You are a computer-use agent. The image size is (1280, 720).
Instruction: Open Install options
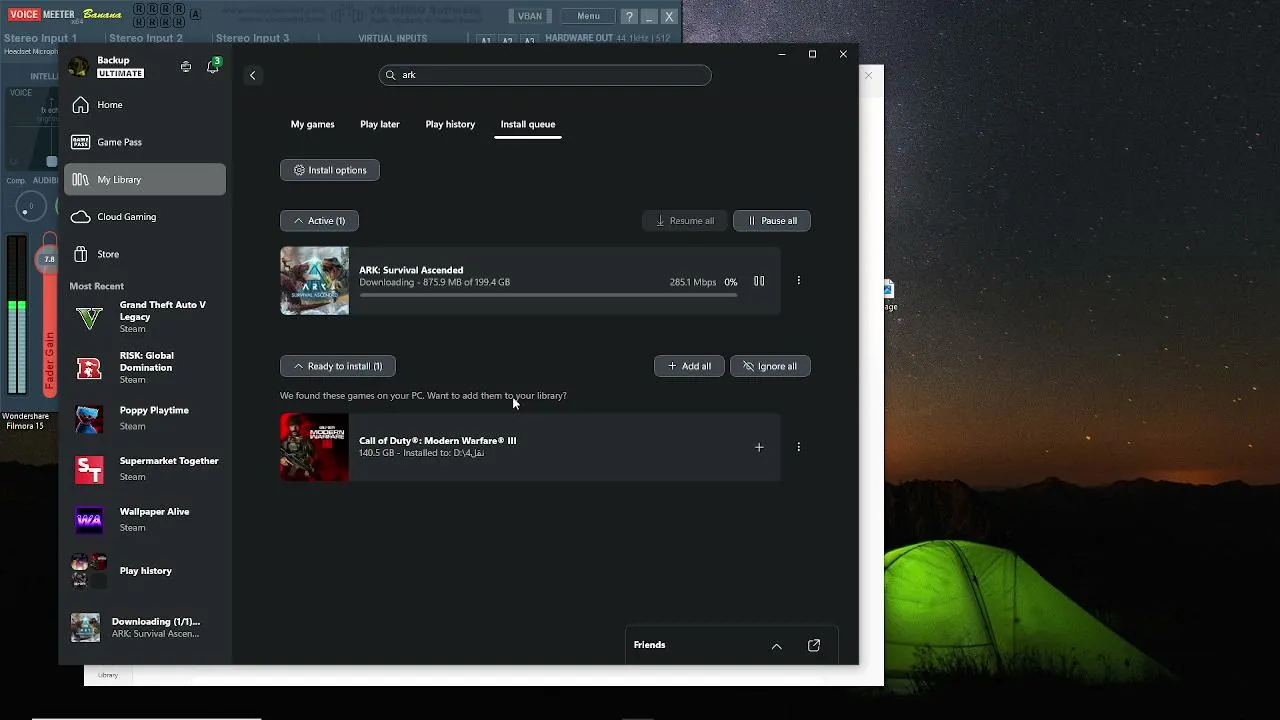pyautogui.click(x=330, y=170)
